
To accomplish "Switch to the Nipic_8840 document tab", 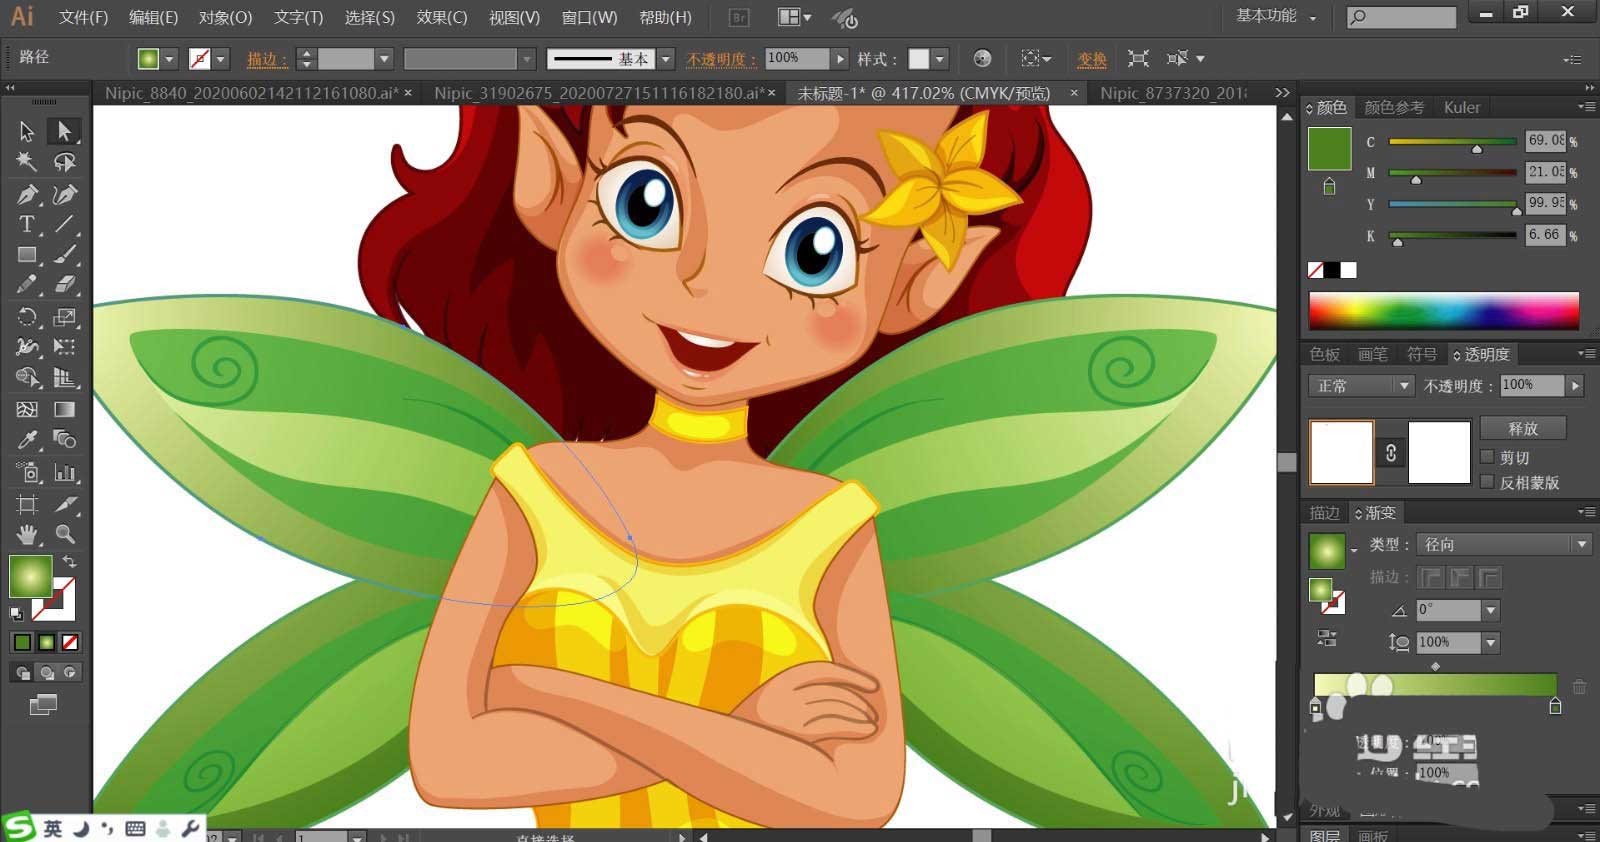I will [252, 93].
